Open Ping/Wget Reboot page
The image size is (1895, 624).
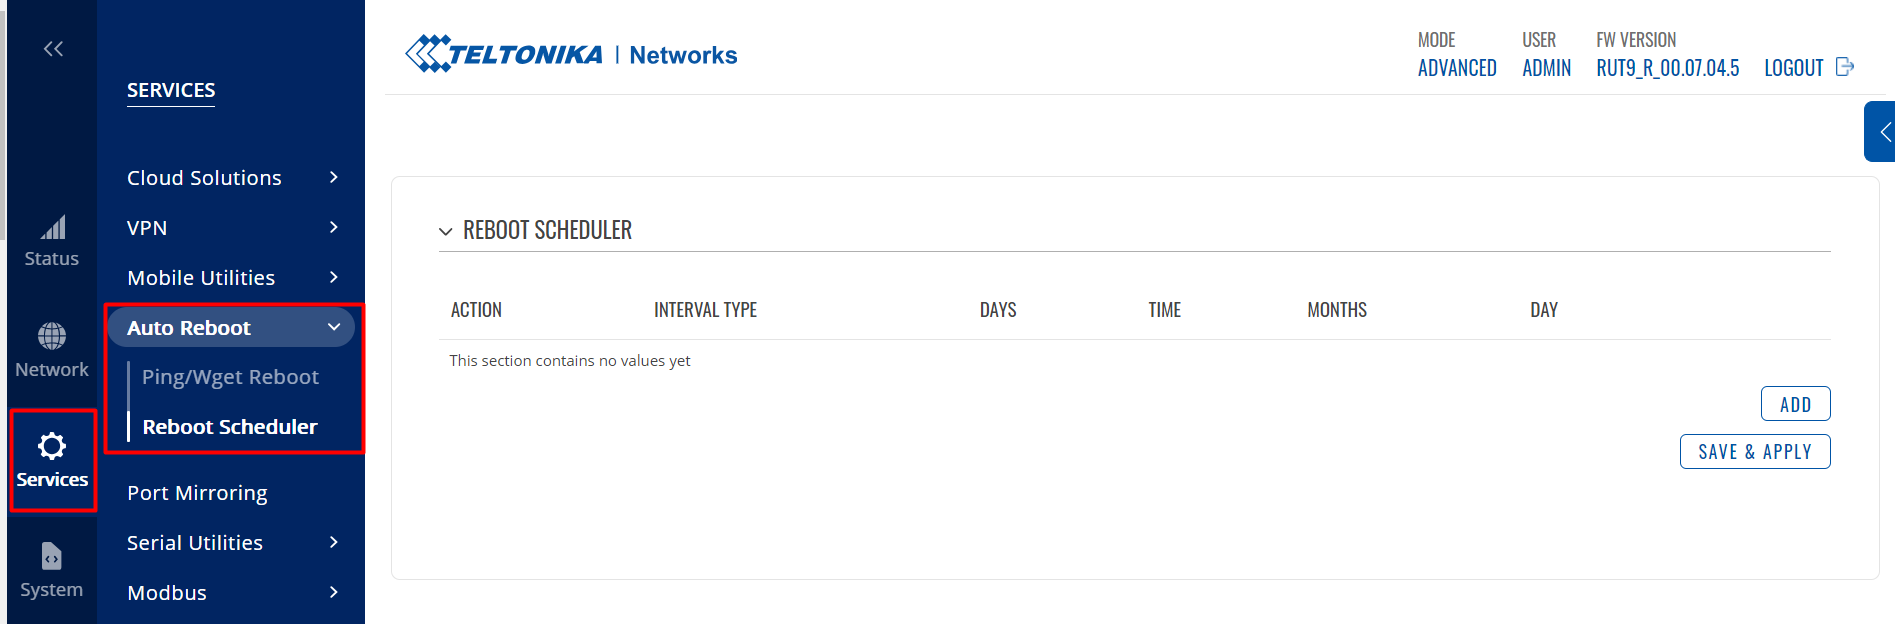(x=230, y=377)
